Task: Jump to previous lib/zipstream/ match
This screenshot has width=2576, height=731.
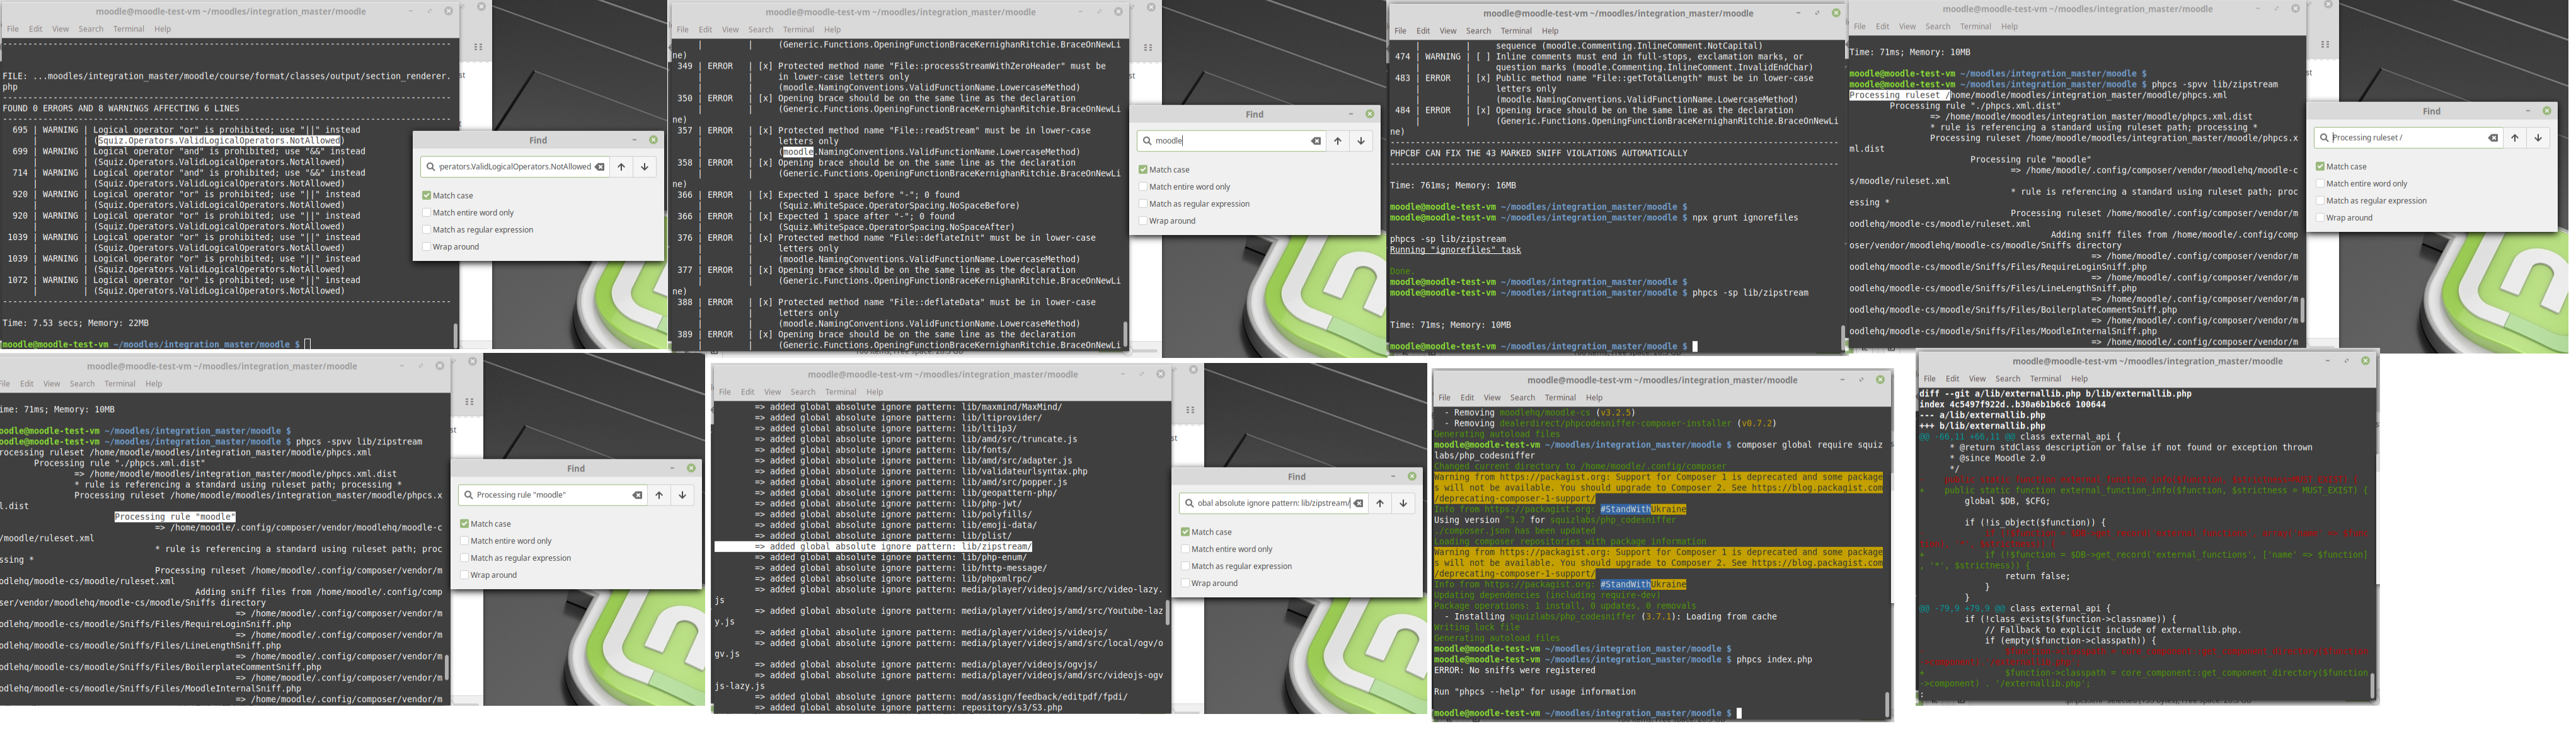Action: (1379, 503)
